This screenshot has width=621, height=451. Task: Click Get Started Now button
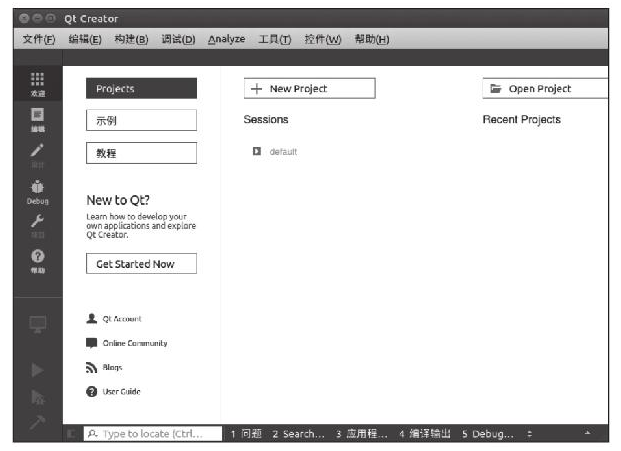[141, 264]
